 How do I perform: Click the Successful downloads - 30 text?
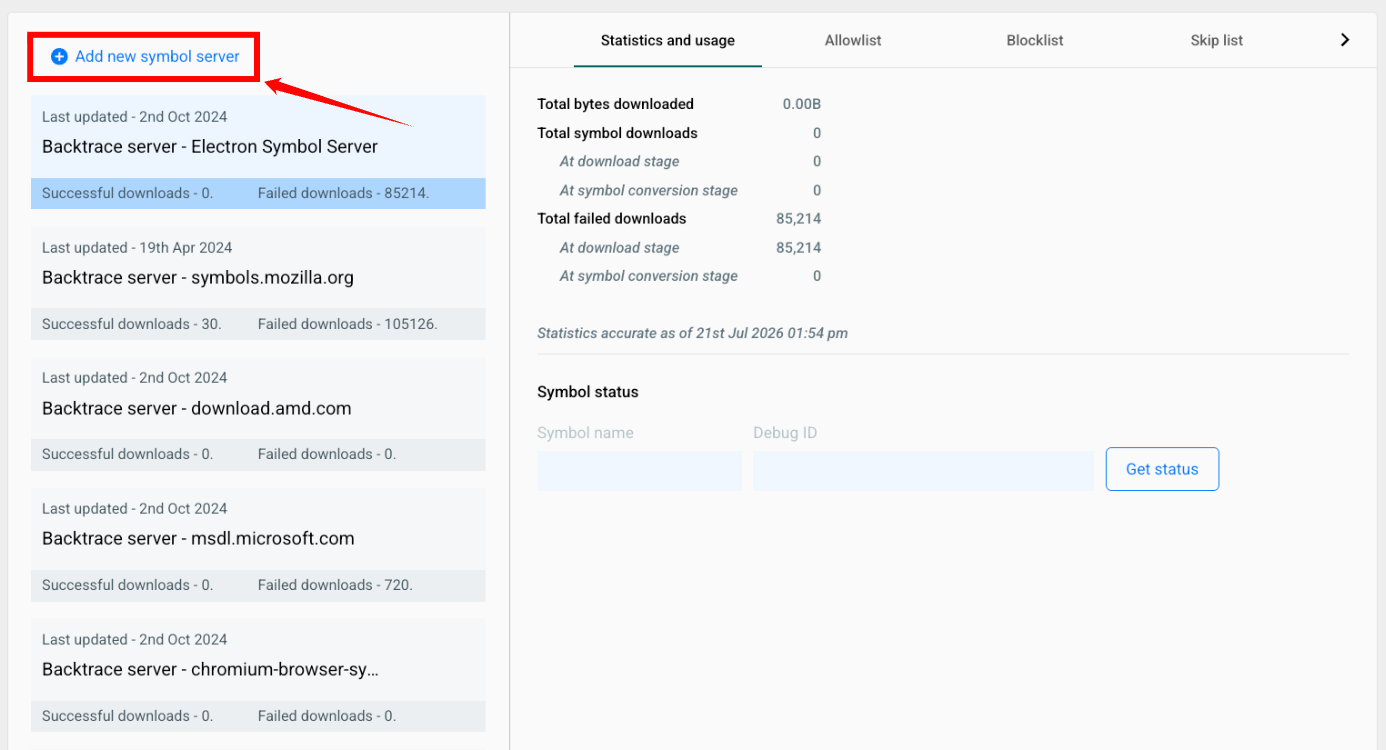132,324
